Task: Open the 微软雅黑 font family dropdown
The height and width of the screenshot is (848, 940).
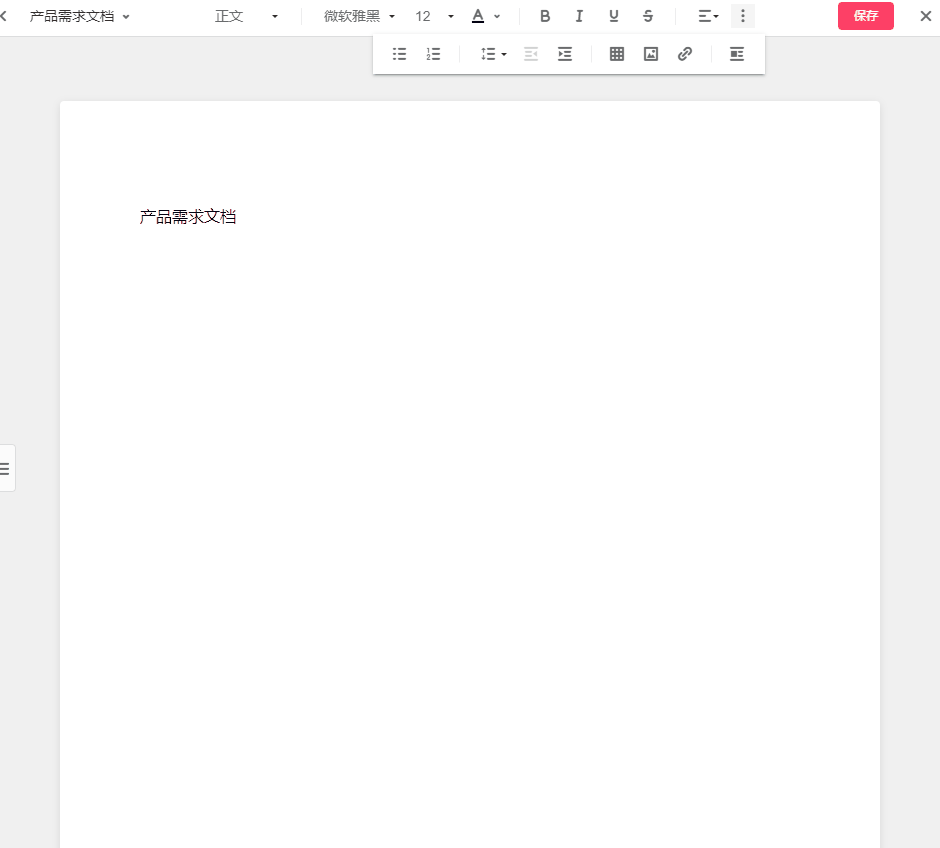Action: coord(359,16)
